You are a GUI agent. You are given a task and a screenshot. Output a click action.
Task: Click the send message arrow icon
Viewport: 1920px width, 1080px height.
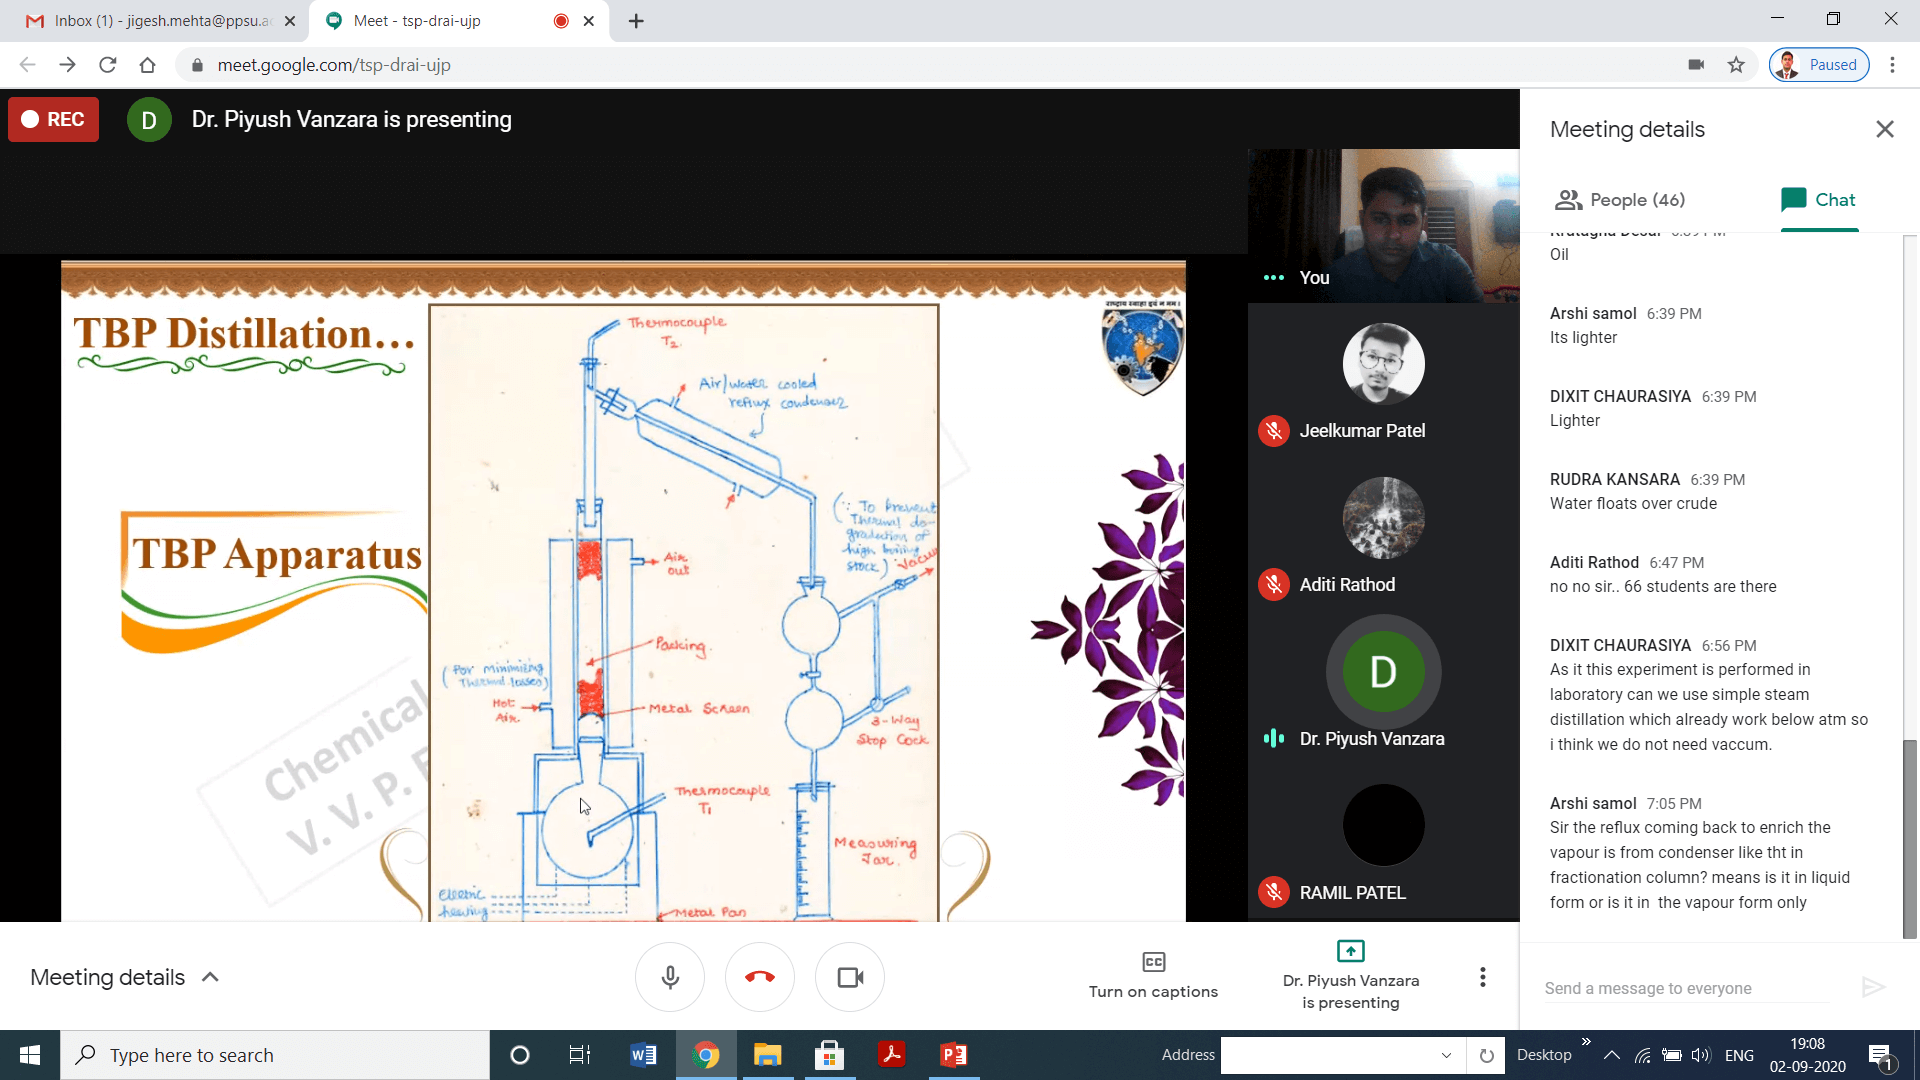[1873, 988]
